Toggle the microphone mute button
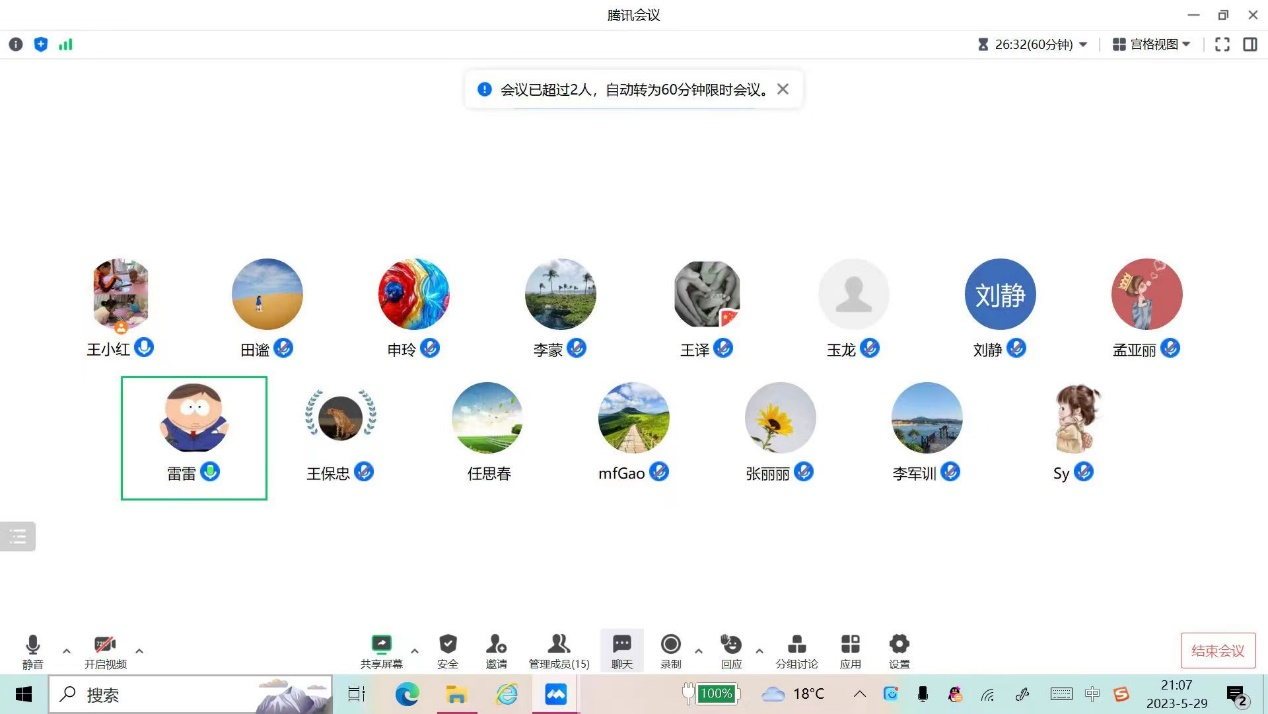 pos(33,646)
